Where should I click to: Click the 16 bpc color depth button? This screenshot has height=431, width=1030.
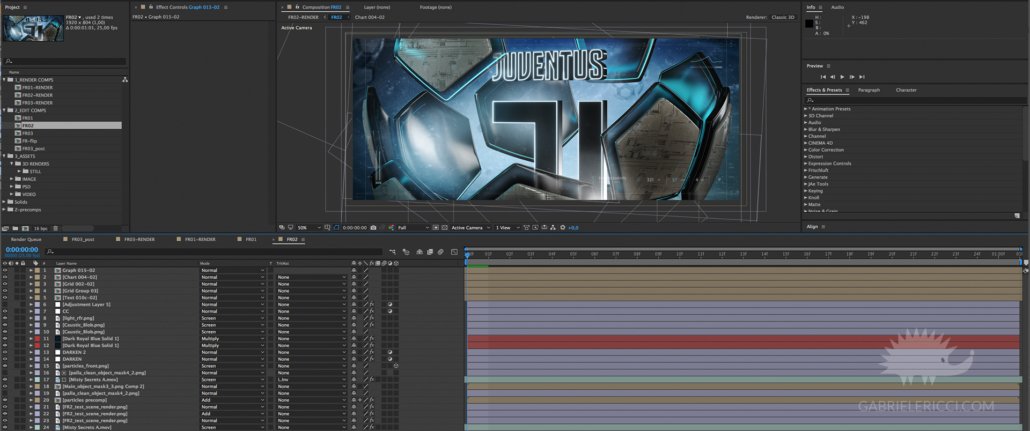[x=41, y=229]
